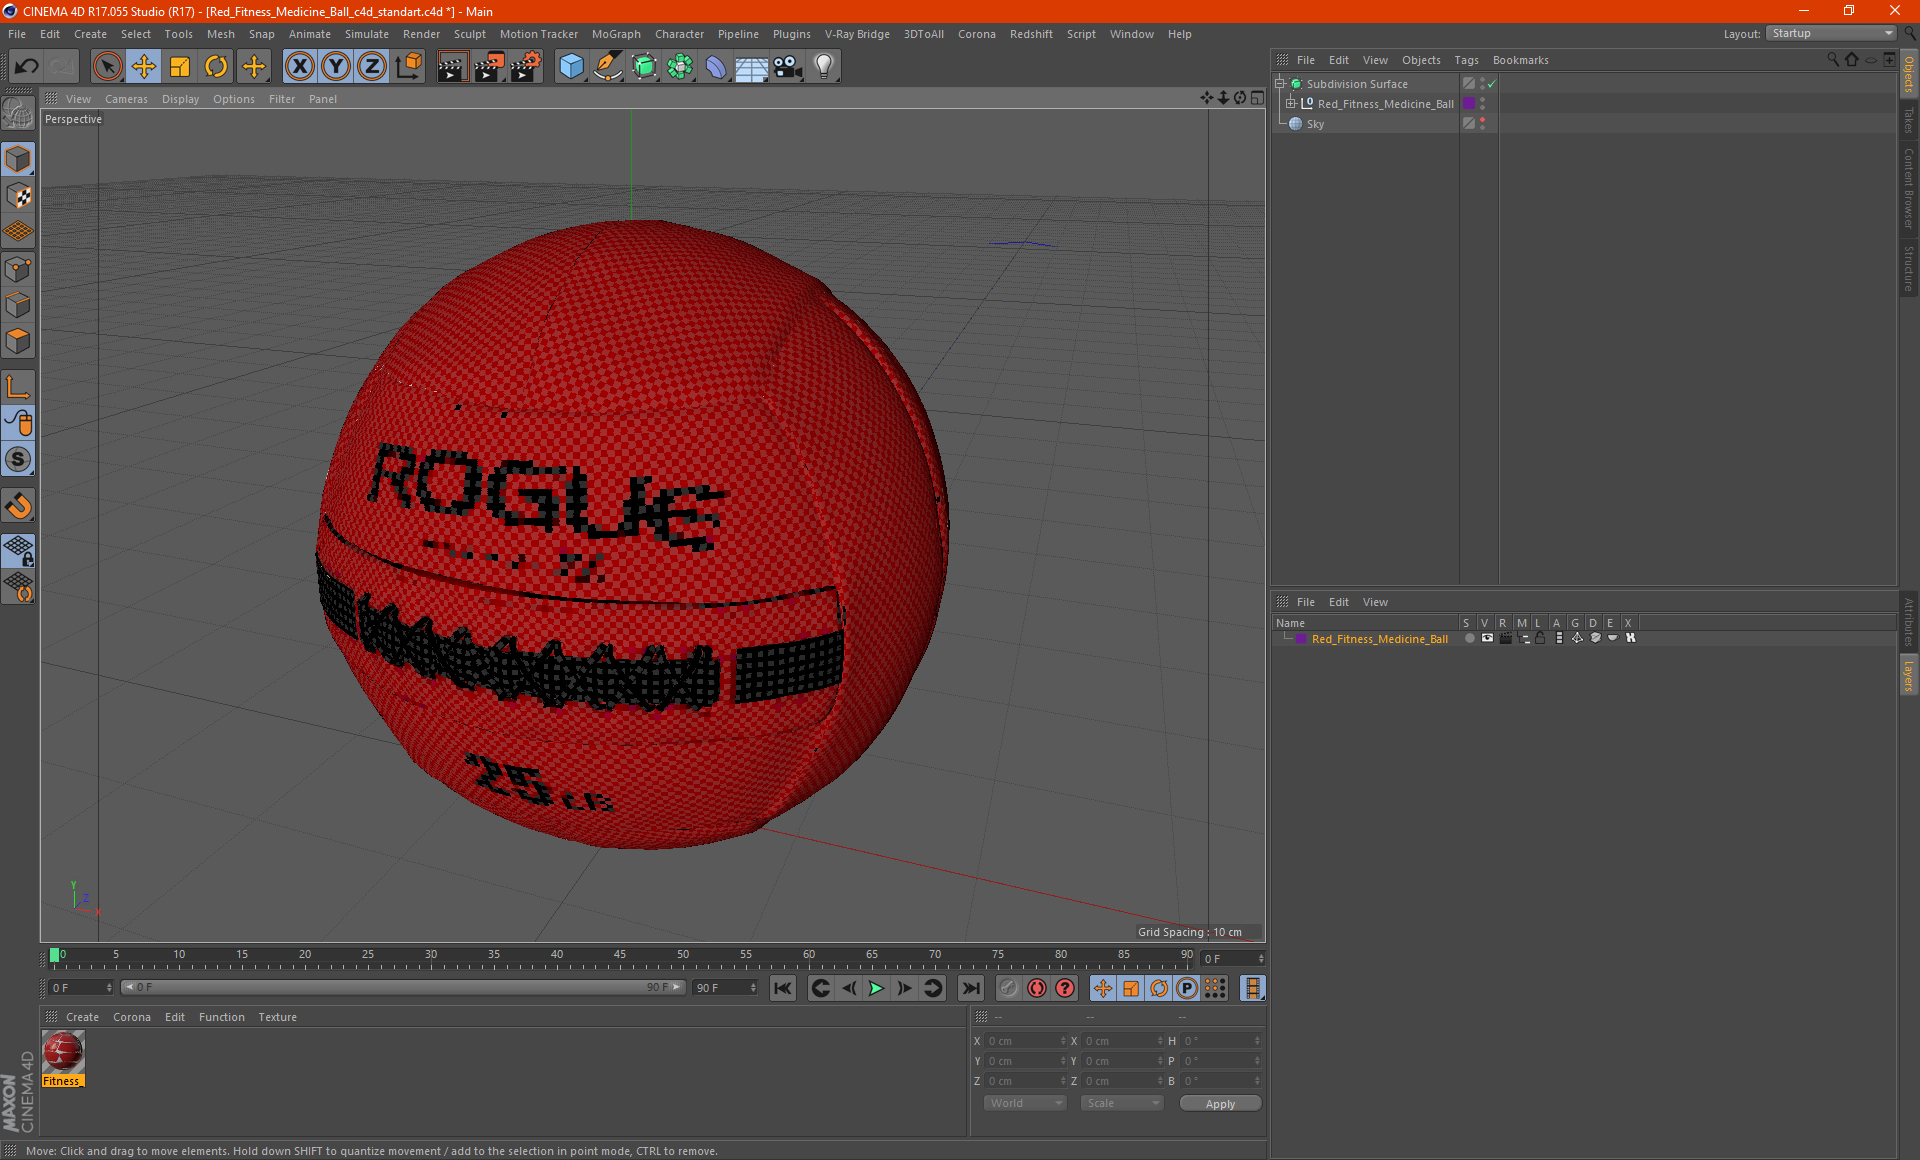The height and width of the screenshot is (1160, 1920).
Task: Open material manager Texture menu
Action: coord(277,1017)
